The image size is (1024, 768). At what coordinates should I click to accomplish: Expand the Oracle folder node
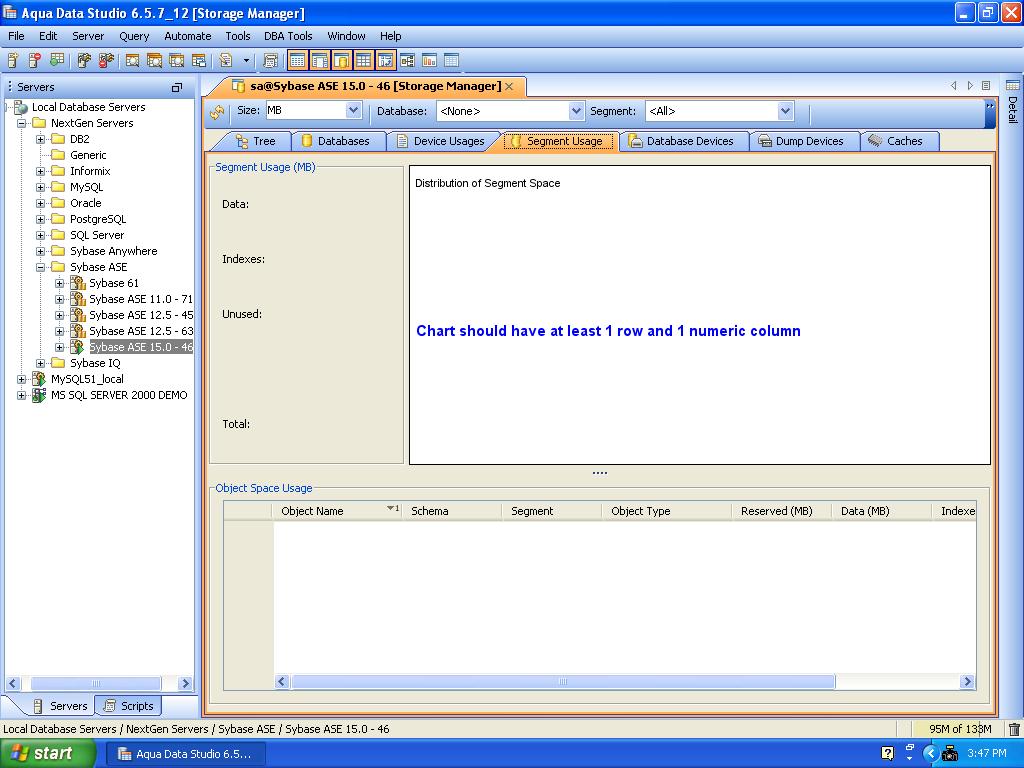tap(40, 203)
